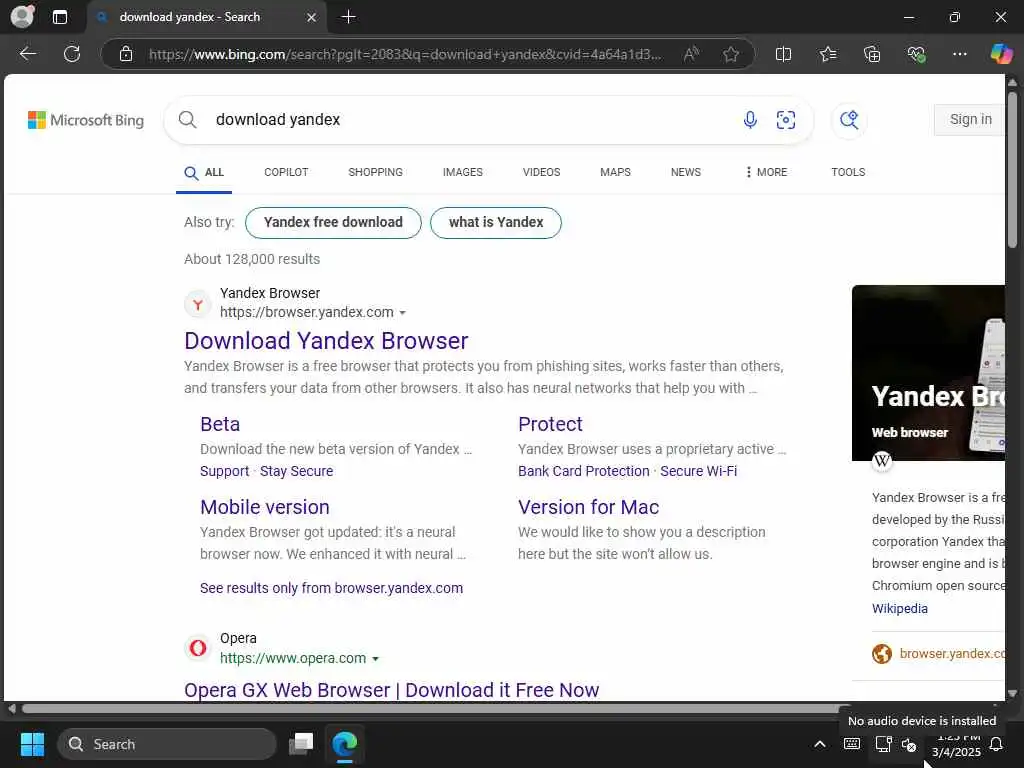
Task: Click the browser address bar URL
Action: (x=405, y=54)
